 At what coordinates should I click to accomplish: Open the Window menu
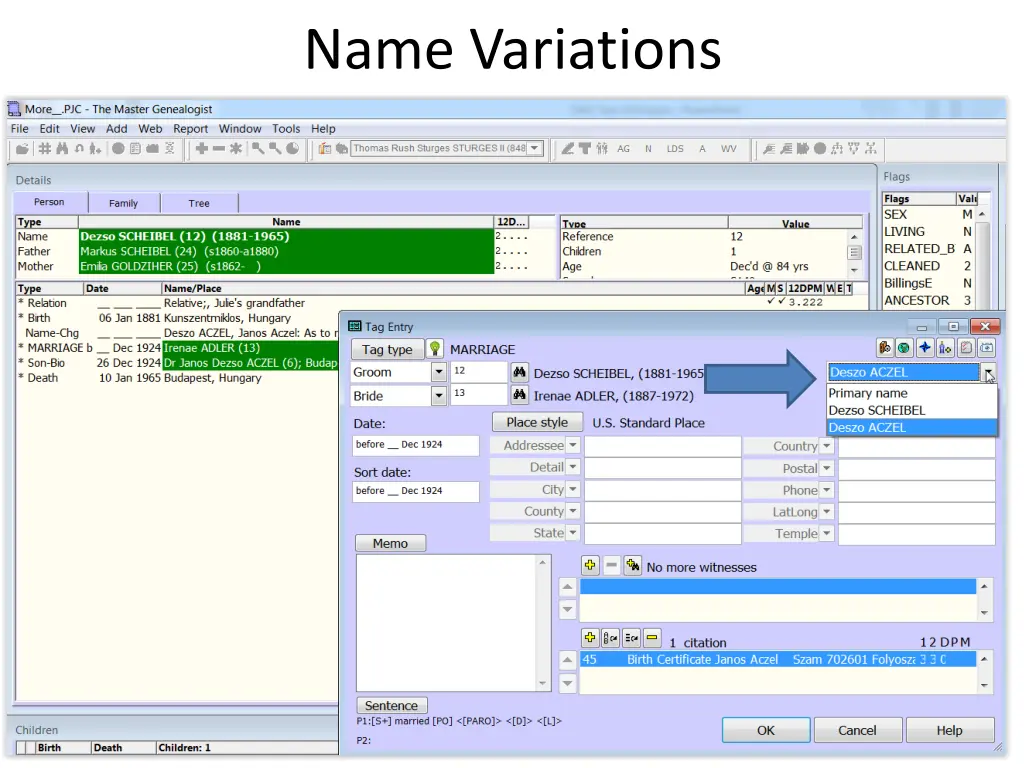click(x=240, y=129)
